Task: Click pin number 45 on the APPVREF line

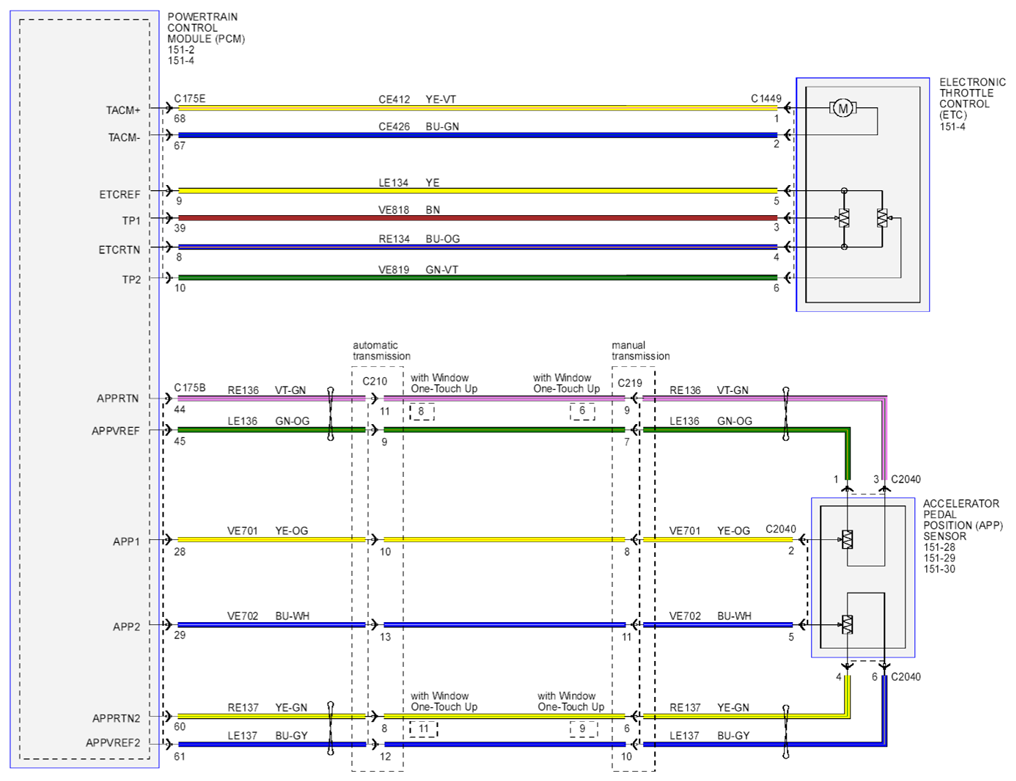Action: [179, 441]
